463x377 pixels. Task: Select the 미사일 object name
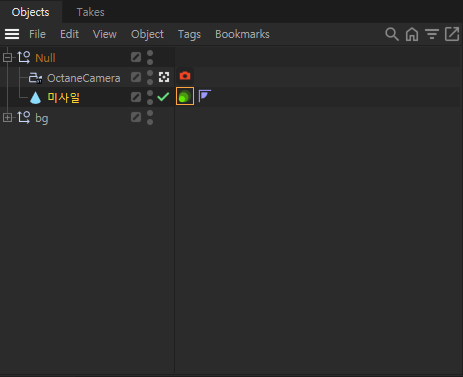[x=64, y=98]
